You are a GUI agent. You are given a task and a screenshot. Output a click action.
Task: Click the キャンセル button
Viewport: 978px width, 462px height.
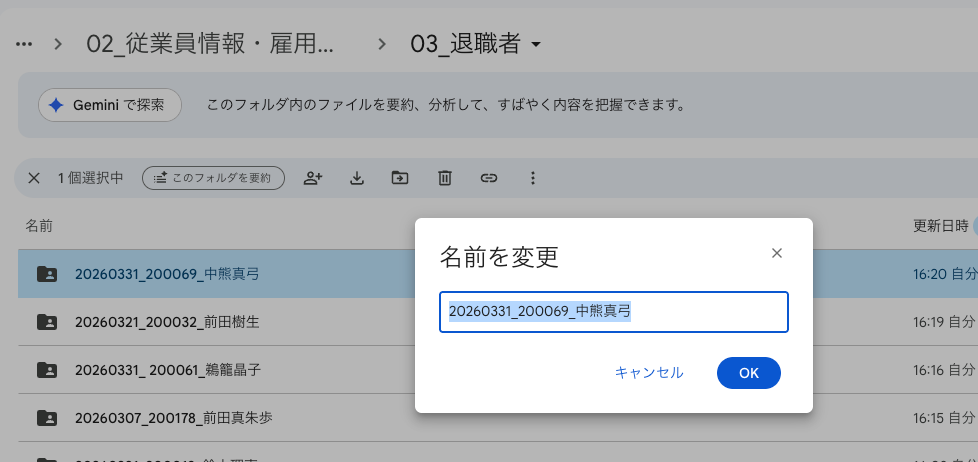649,373
